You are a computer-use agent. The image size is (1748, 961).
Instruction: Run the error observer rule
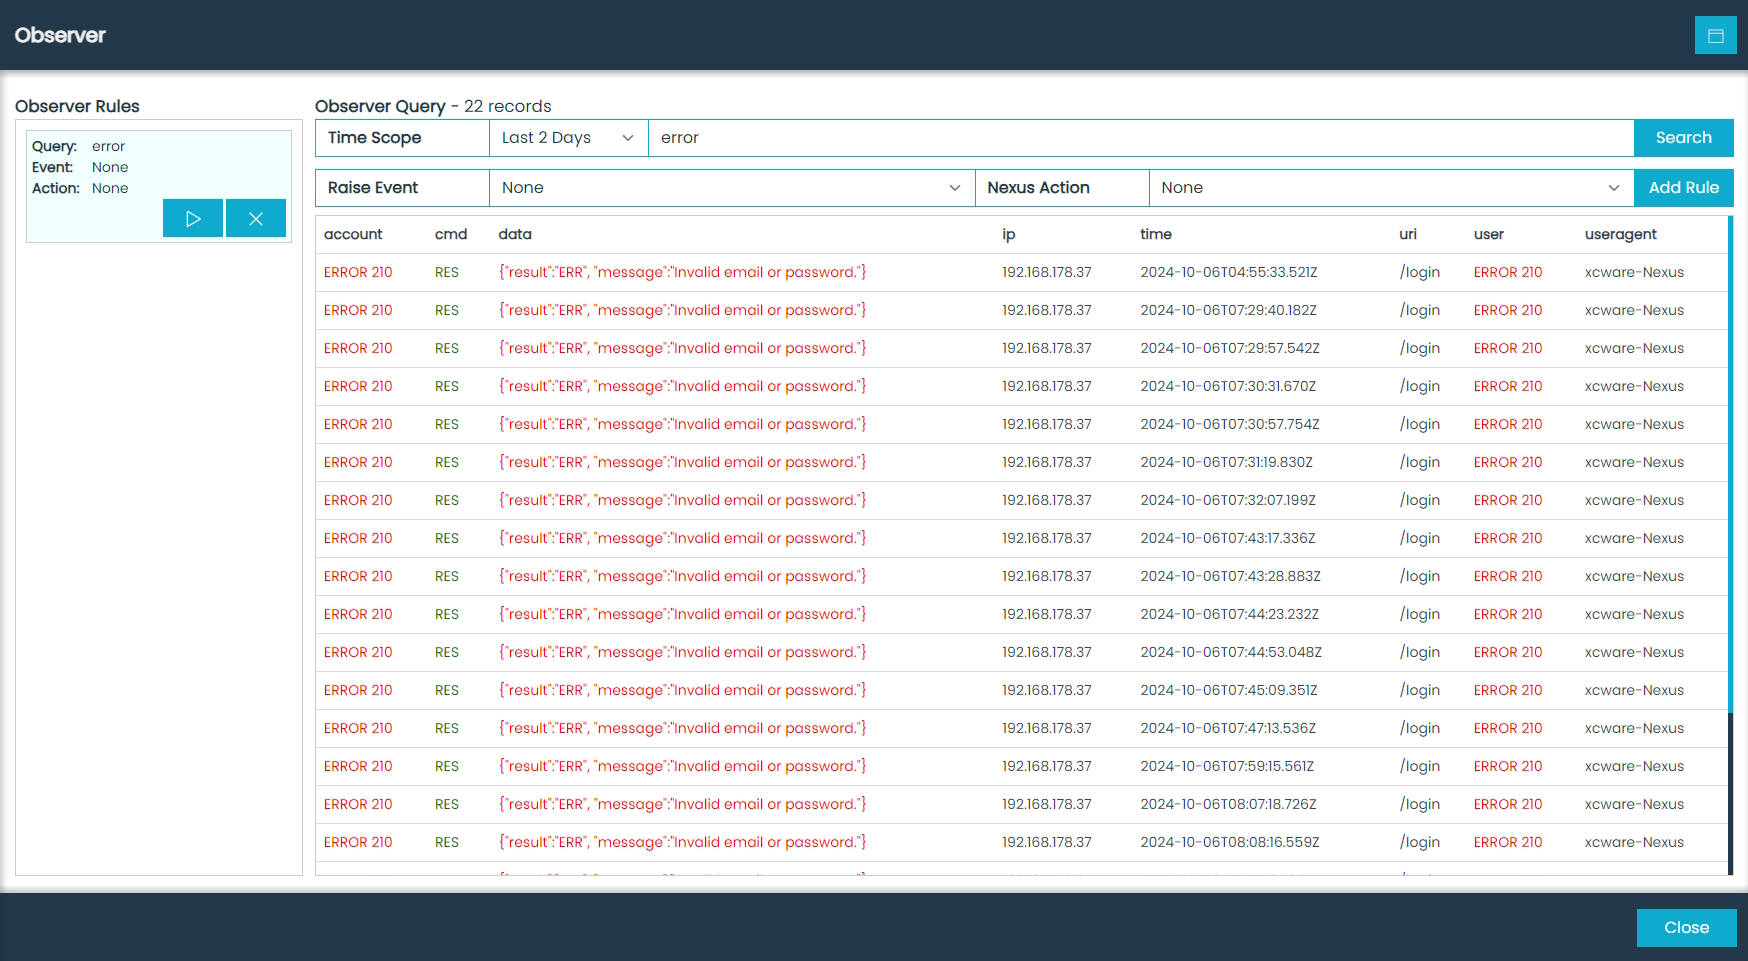click(x=192, y=218)
